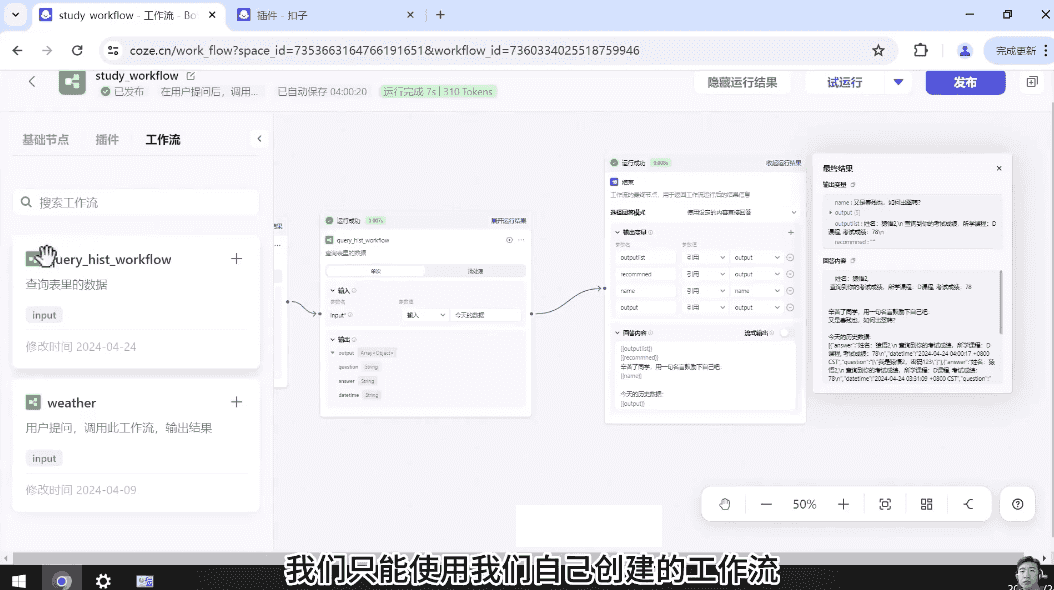Image resolution: width=1054 pixels, height=590 pixels.
Task: Click the edit icon beside study_workflow title
Action: click(x=191, y=76)
